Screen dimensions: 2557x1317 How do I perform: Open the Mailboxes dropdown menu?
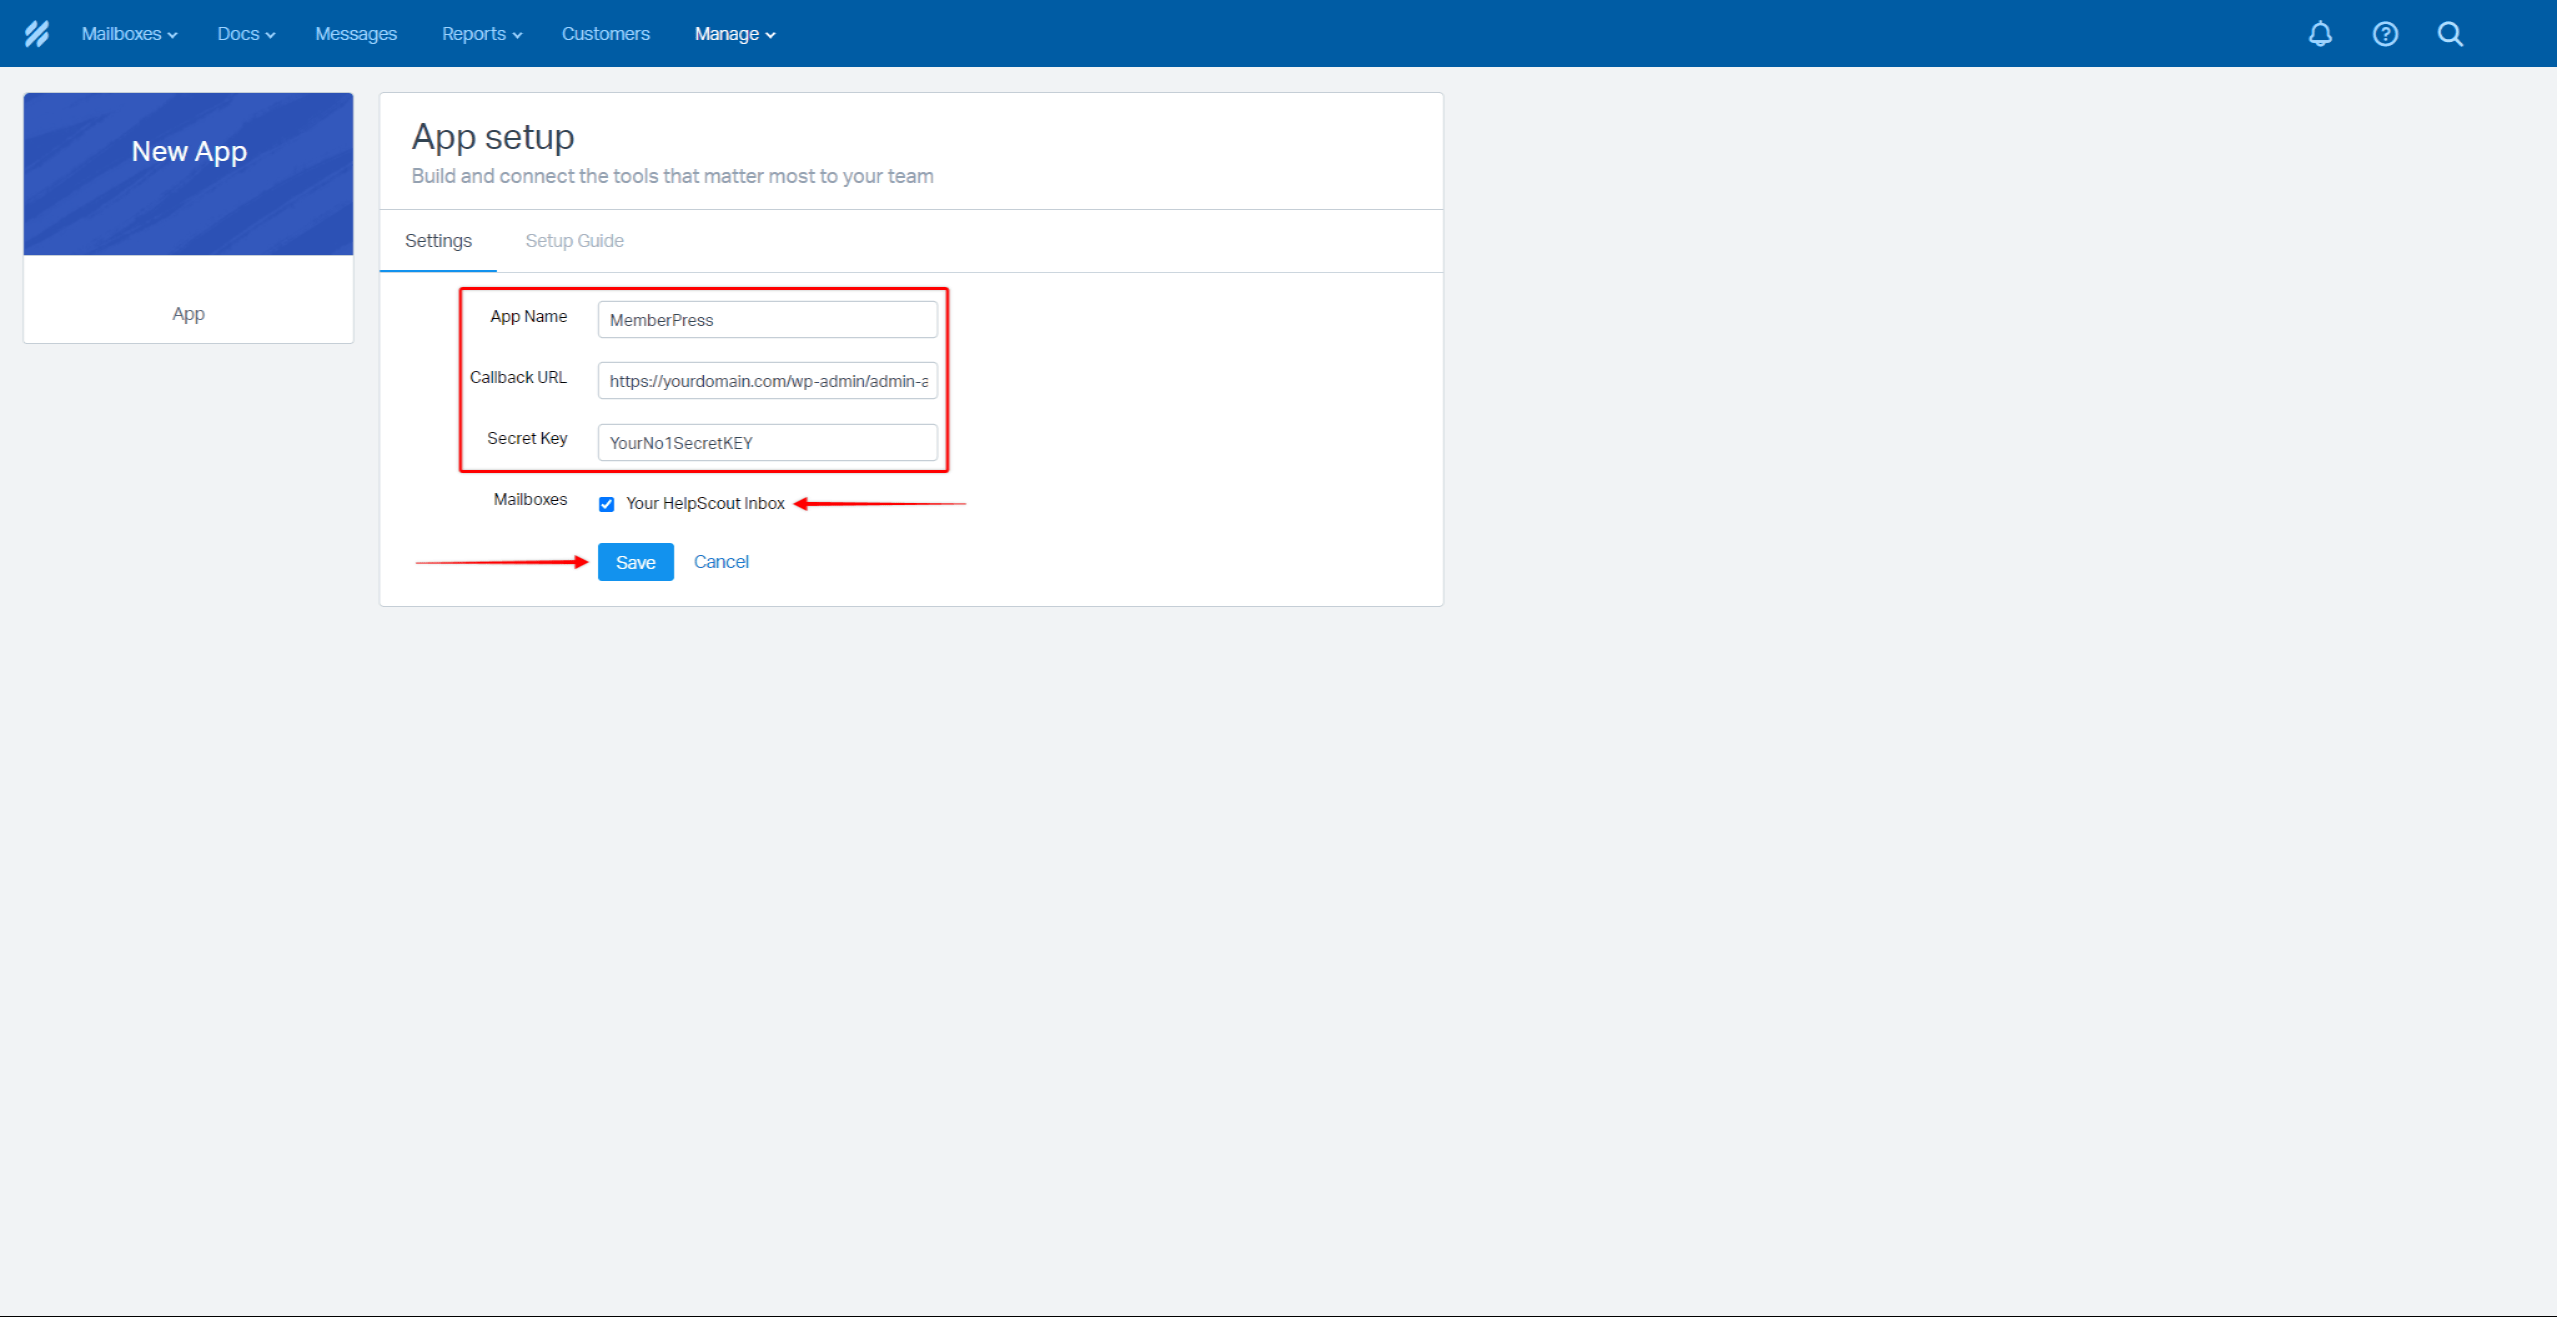pyautogui.click(x=131, y=34)
